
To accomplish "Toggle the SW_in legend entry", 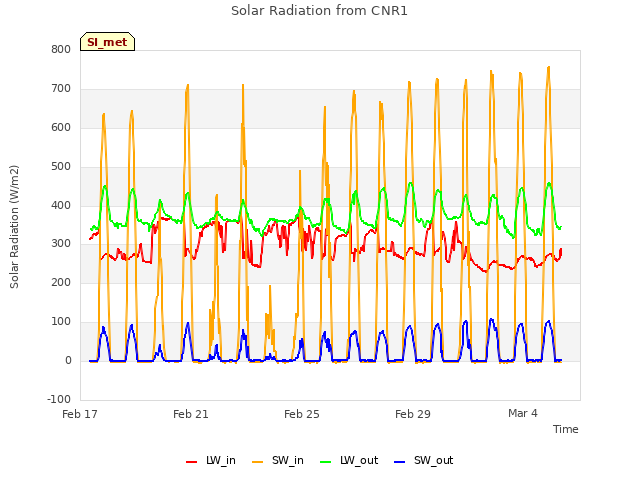I will coord(278,460).
